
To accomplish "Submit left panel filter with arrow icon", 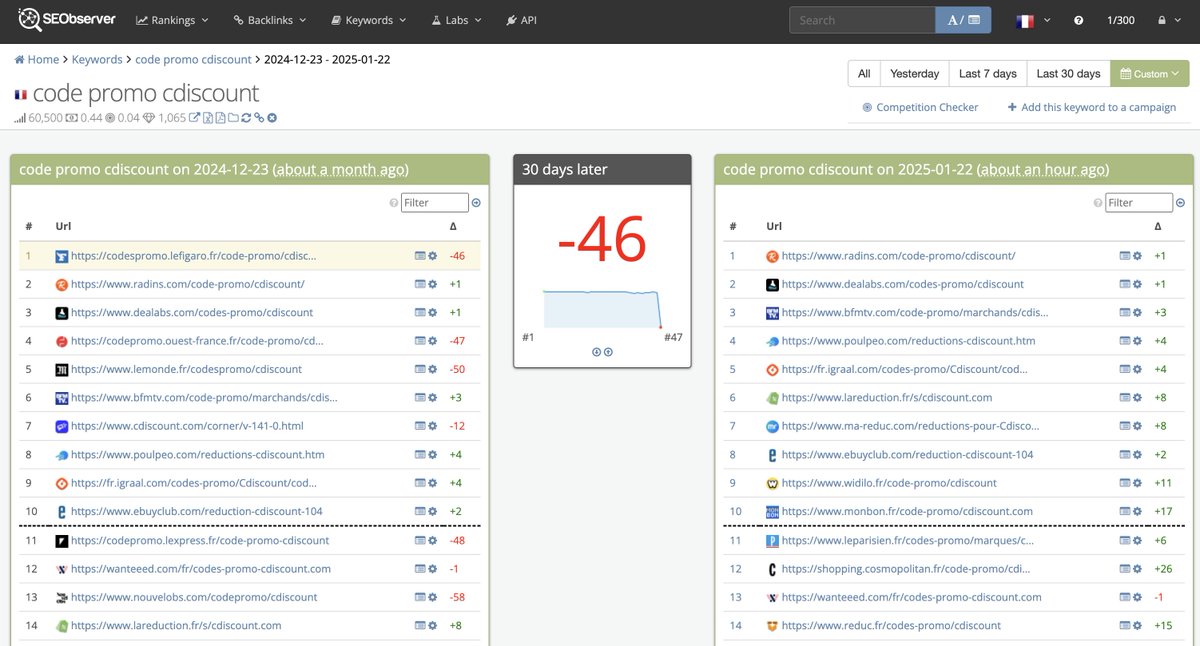I will coord(476,202).
